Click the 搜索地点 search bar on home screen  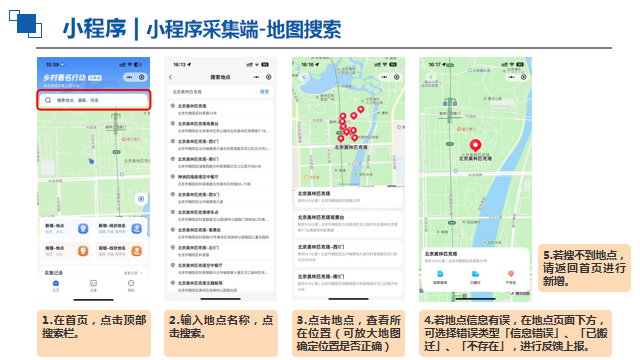pyautogui.click(x=94, y=100)
